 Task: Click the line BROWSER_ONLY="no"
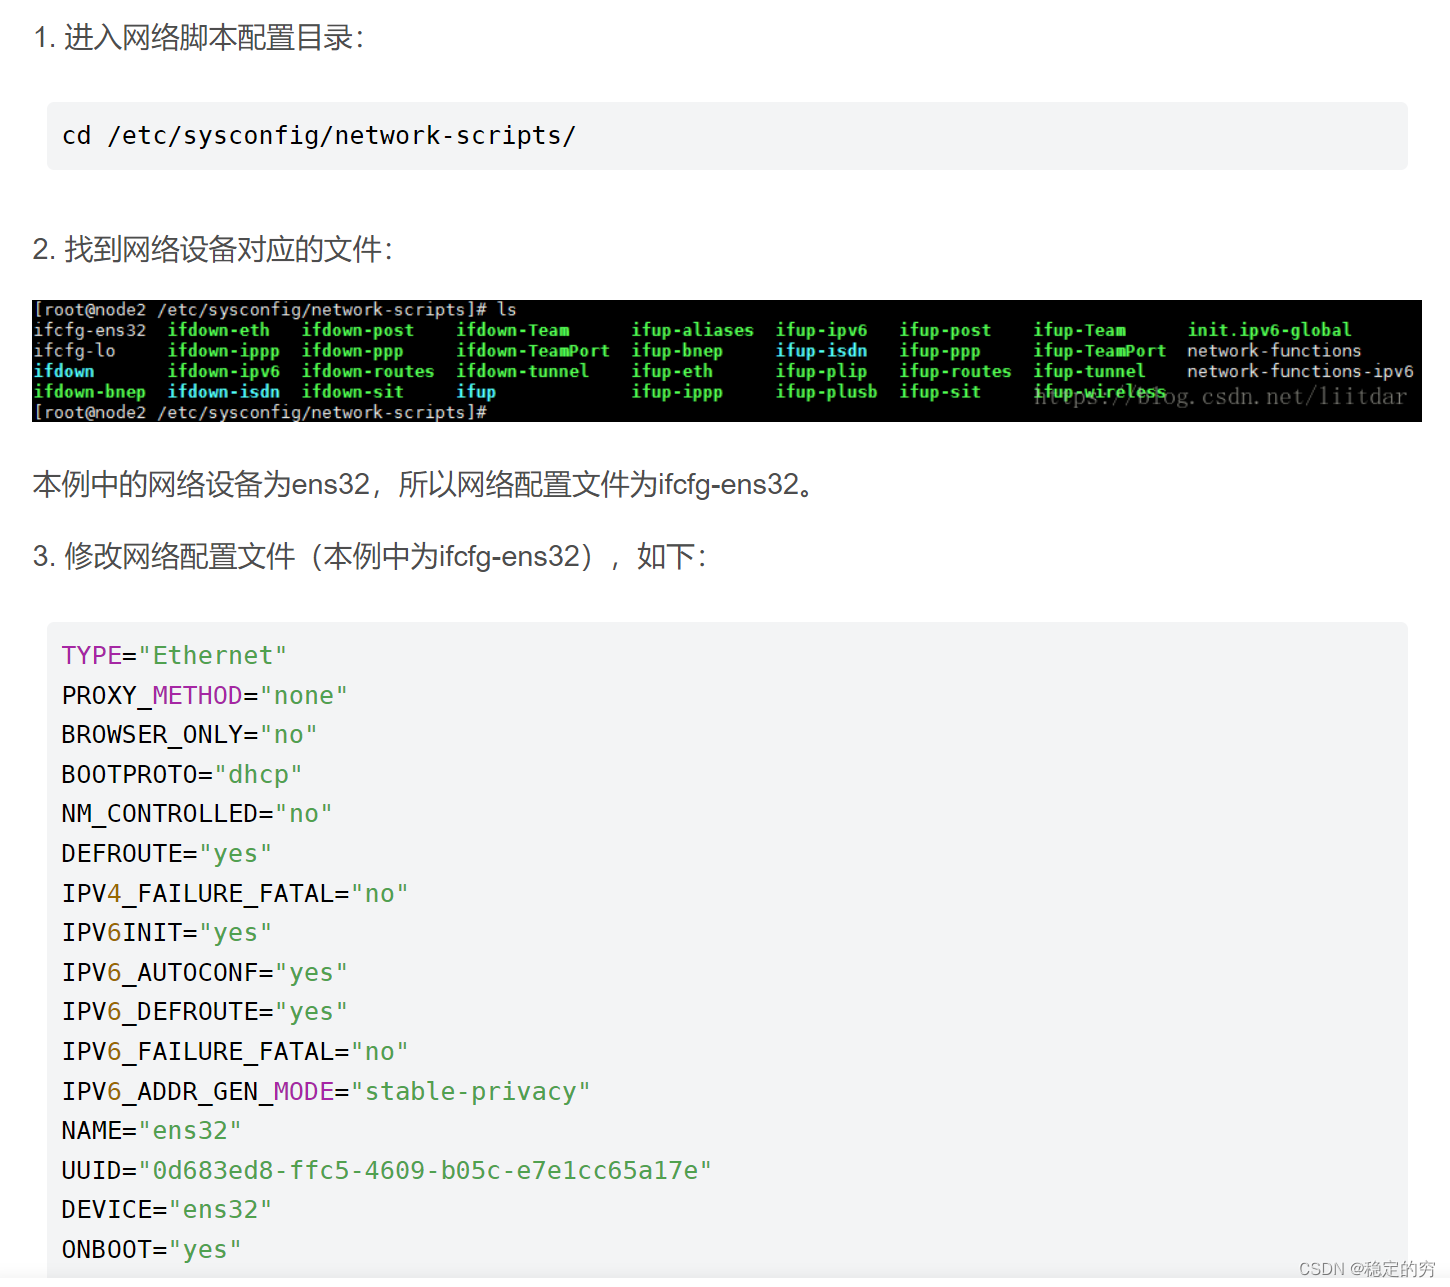point(189,735)
